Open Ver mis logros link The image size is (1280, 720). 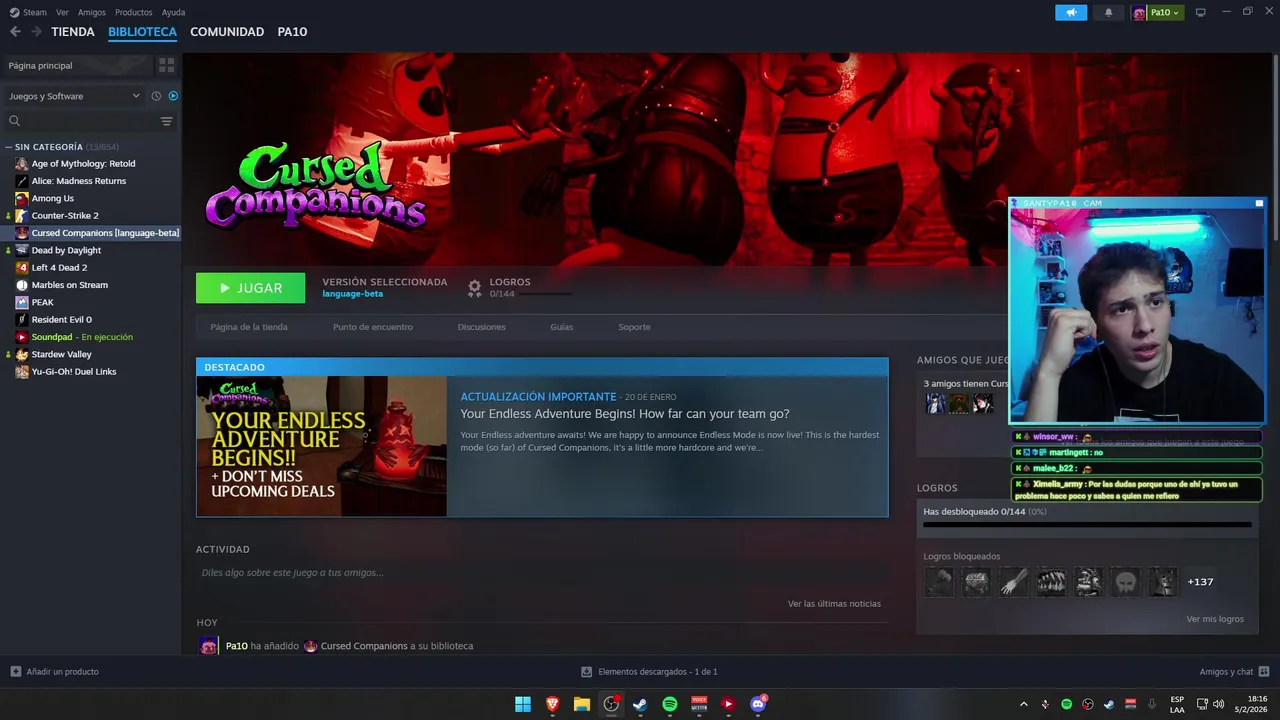1215,619
